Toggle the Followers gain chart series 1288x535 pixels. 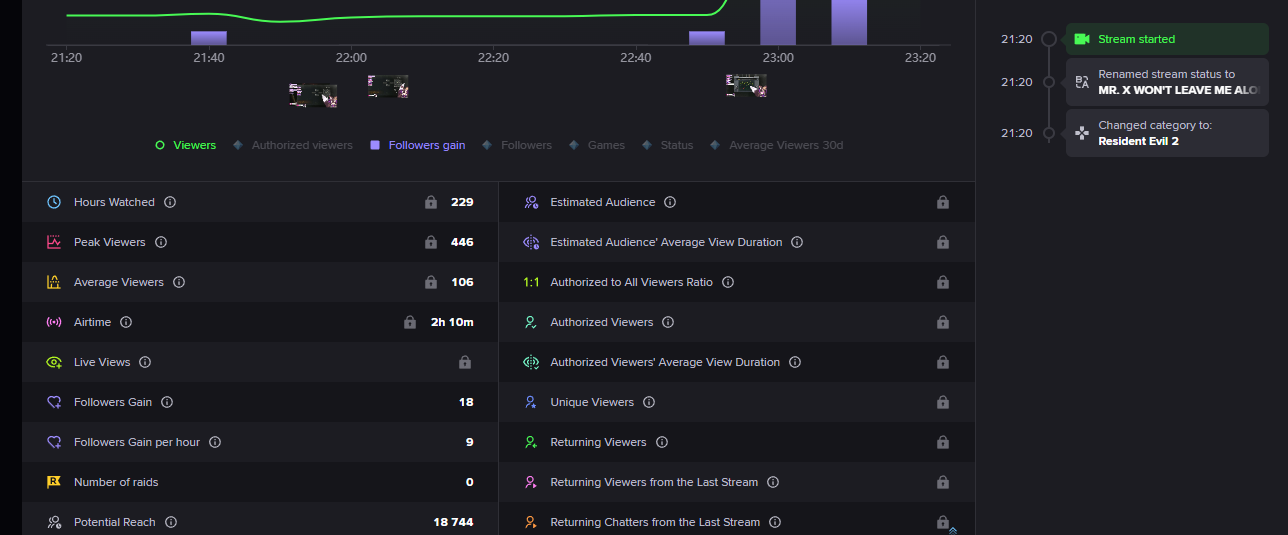point(417,145)
